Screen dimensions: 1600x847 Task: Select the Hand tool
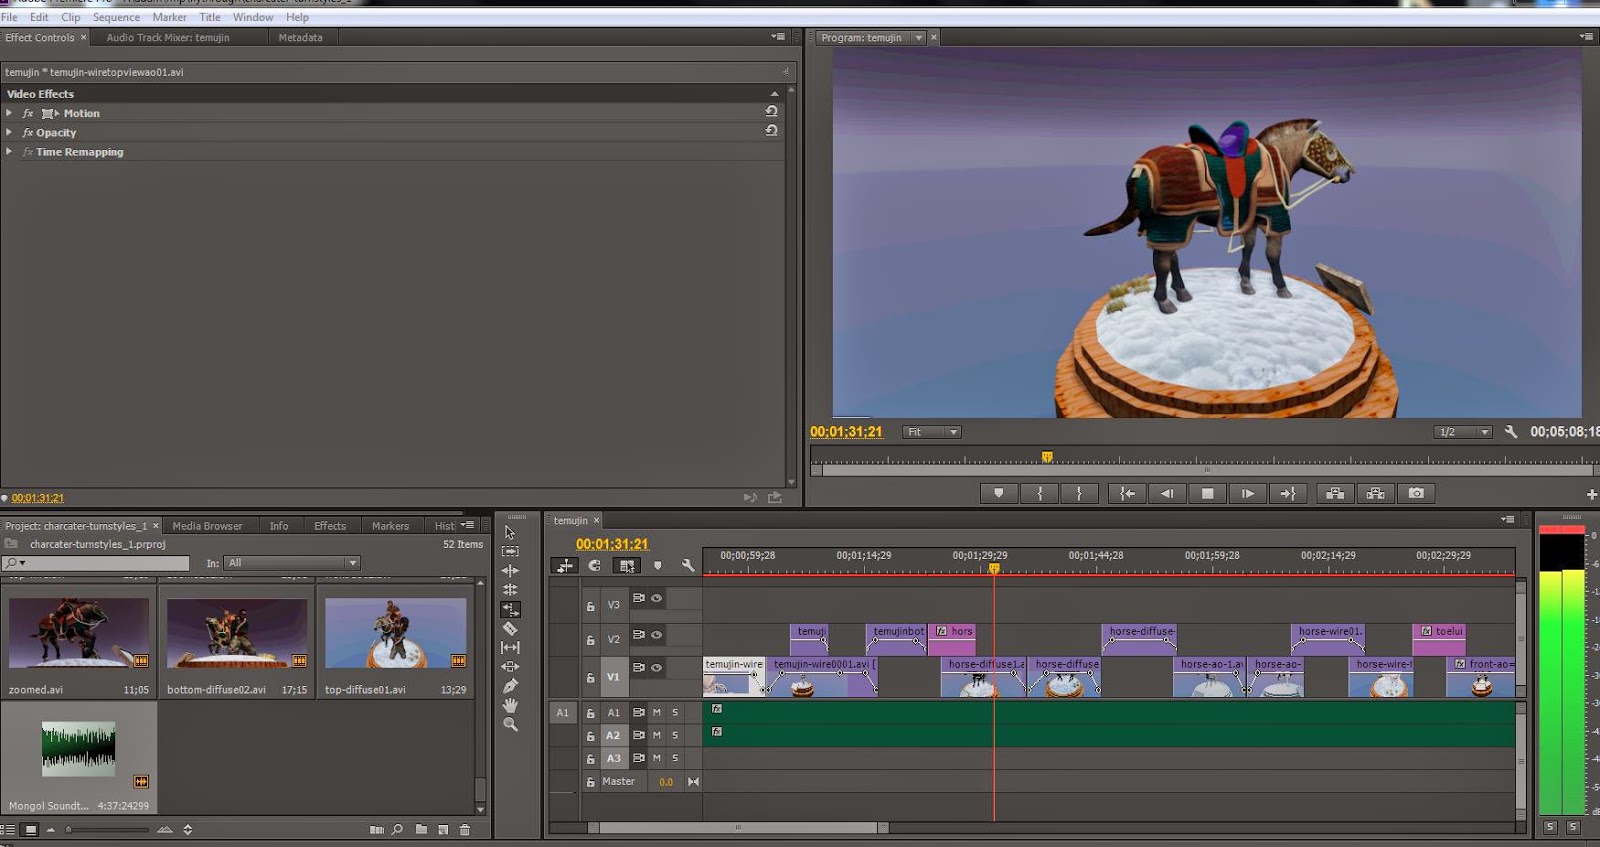pos(510,705)
